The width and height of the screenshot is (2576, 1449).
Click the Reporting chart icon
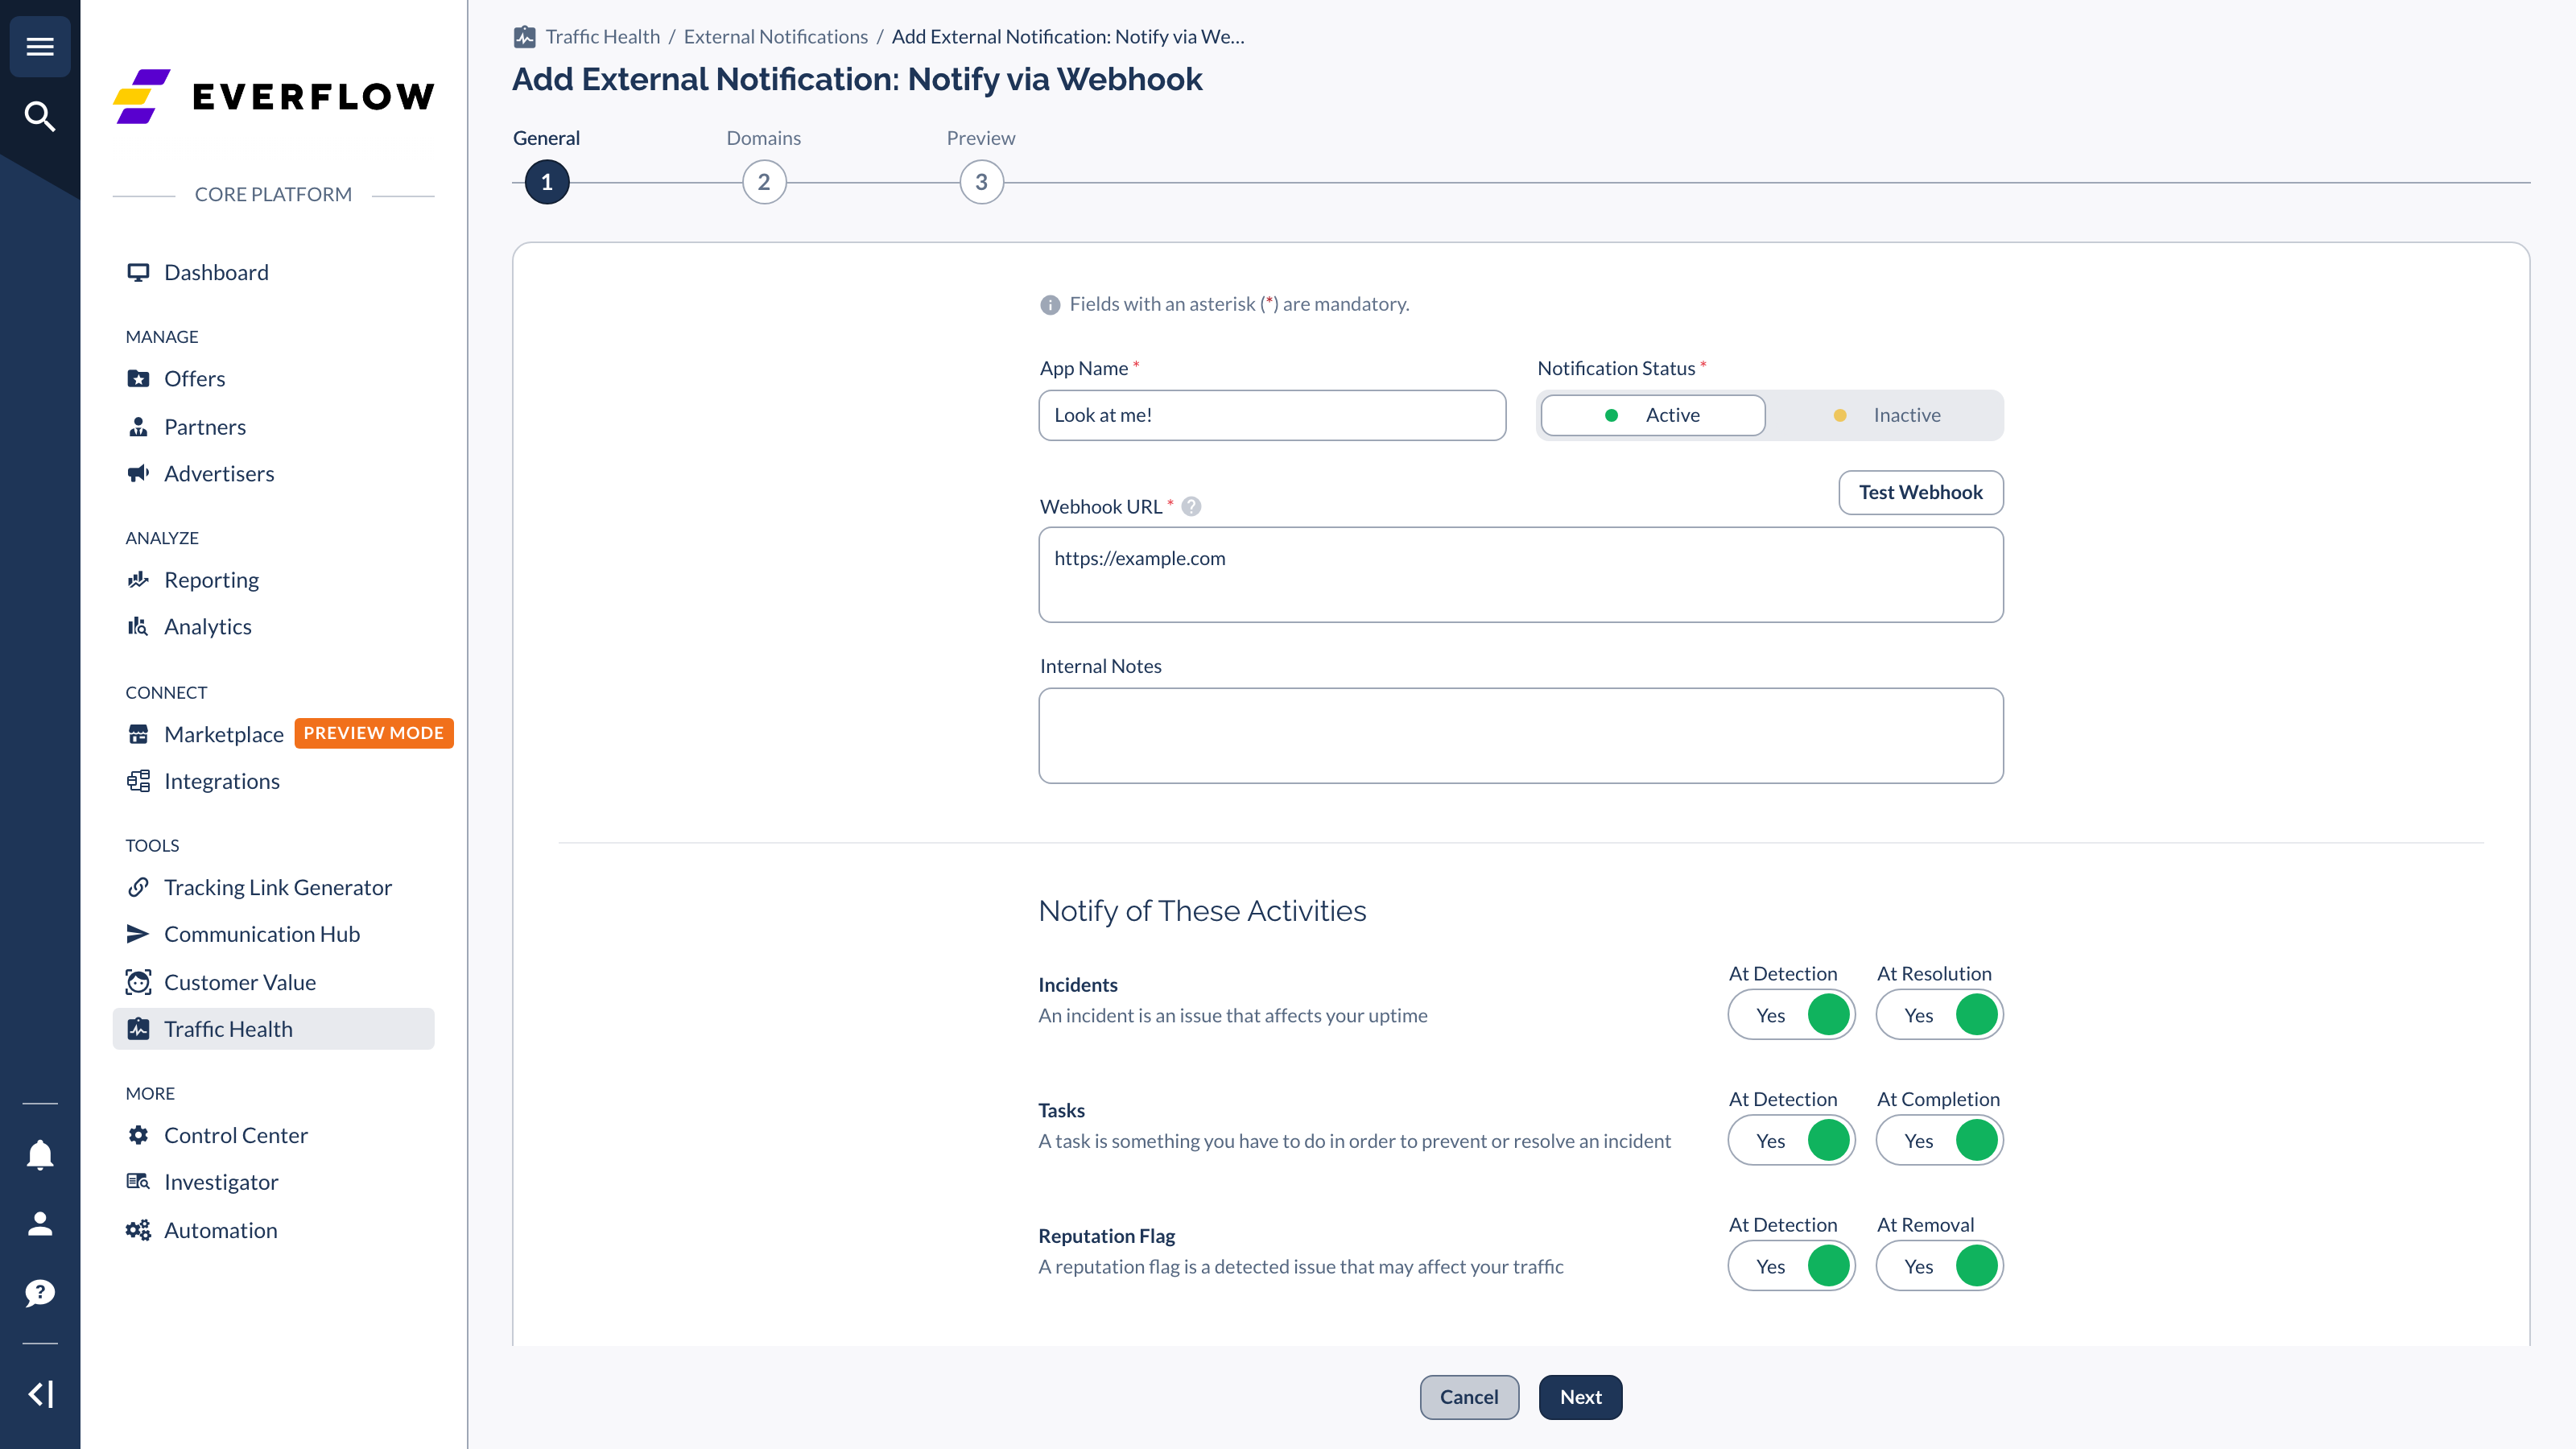tap(138, 580)
